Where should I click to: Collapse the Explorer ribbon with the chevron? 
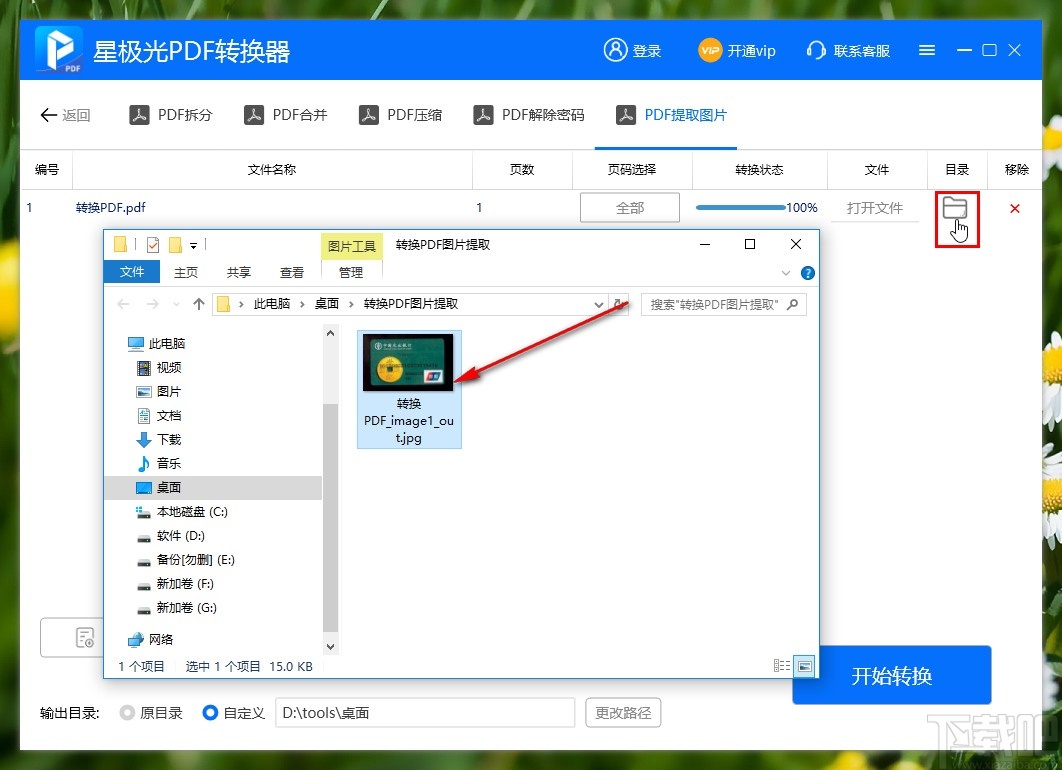pyautogui.click(x=786, y=272)
